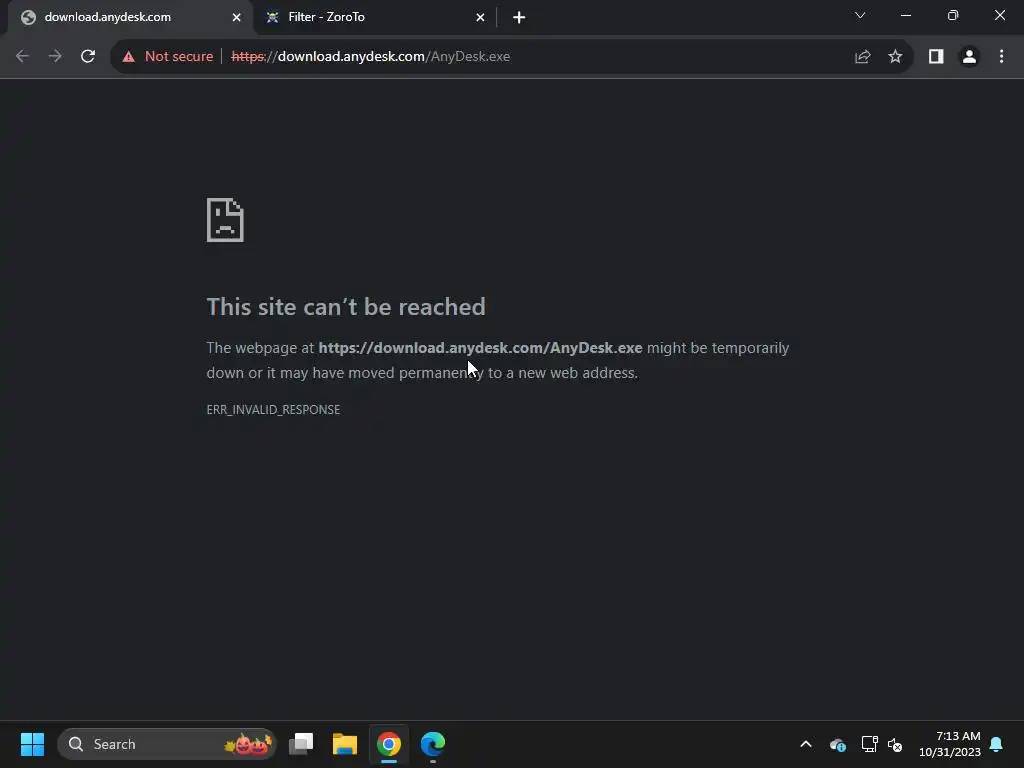Image resolution: width=1024 pixels, height=768 pixels.
Task: Click the ERR_INVALID_RESPONSE error code
Action: [x=273, y=409]
